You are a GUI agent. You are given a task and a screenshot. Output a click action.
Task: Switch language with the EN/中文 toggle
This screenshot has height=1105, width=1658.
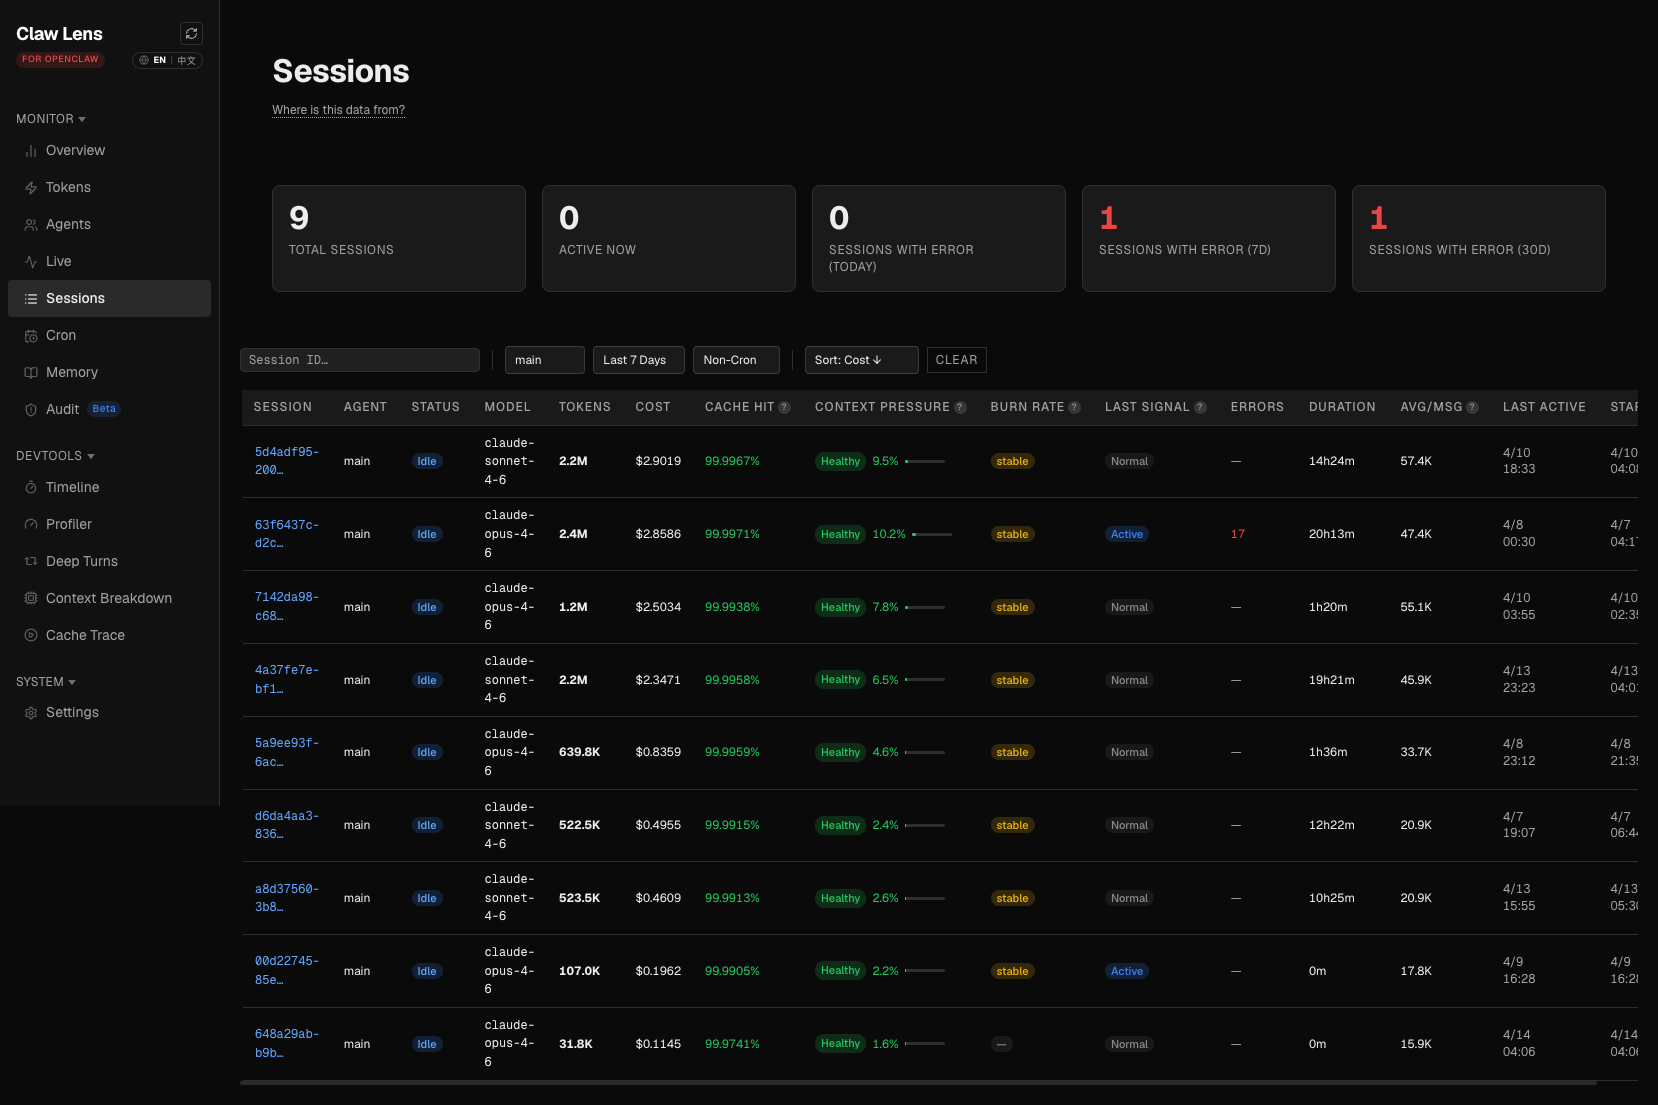[168, 60]
